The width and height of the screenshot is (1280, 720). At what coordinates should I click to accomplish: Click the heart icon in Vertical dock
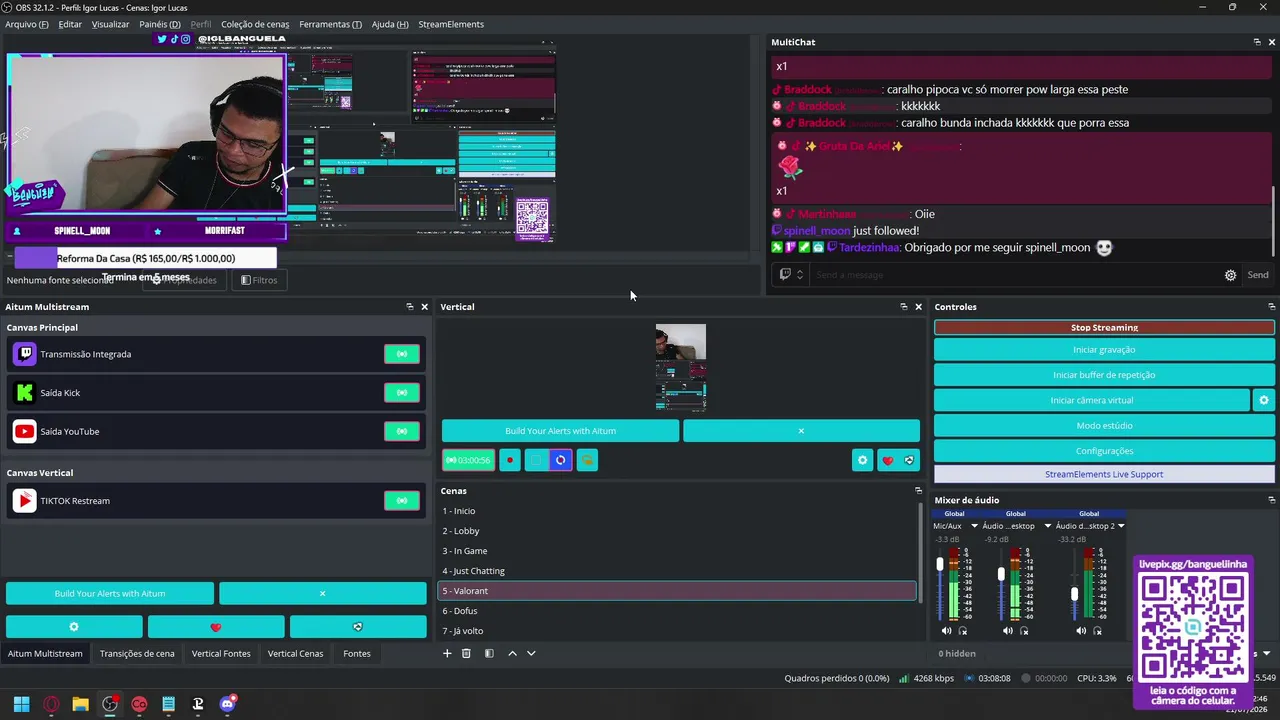tap(887, 461)
